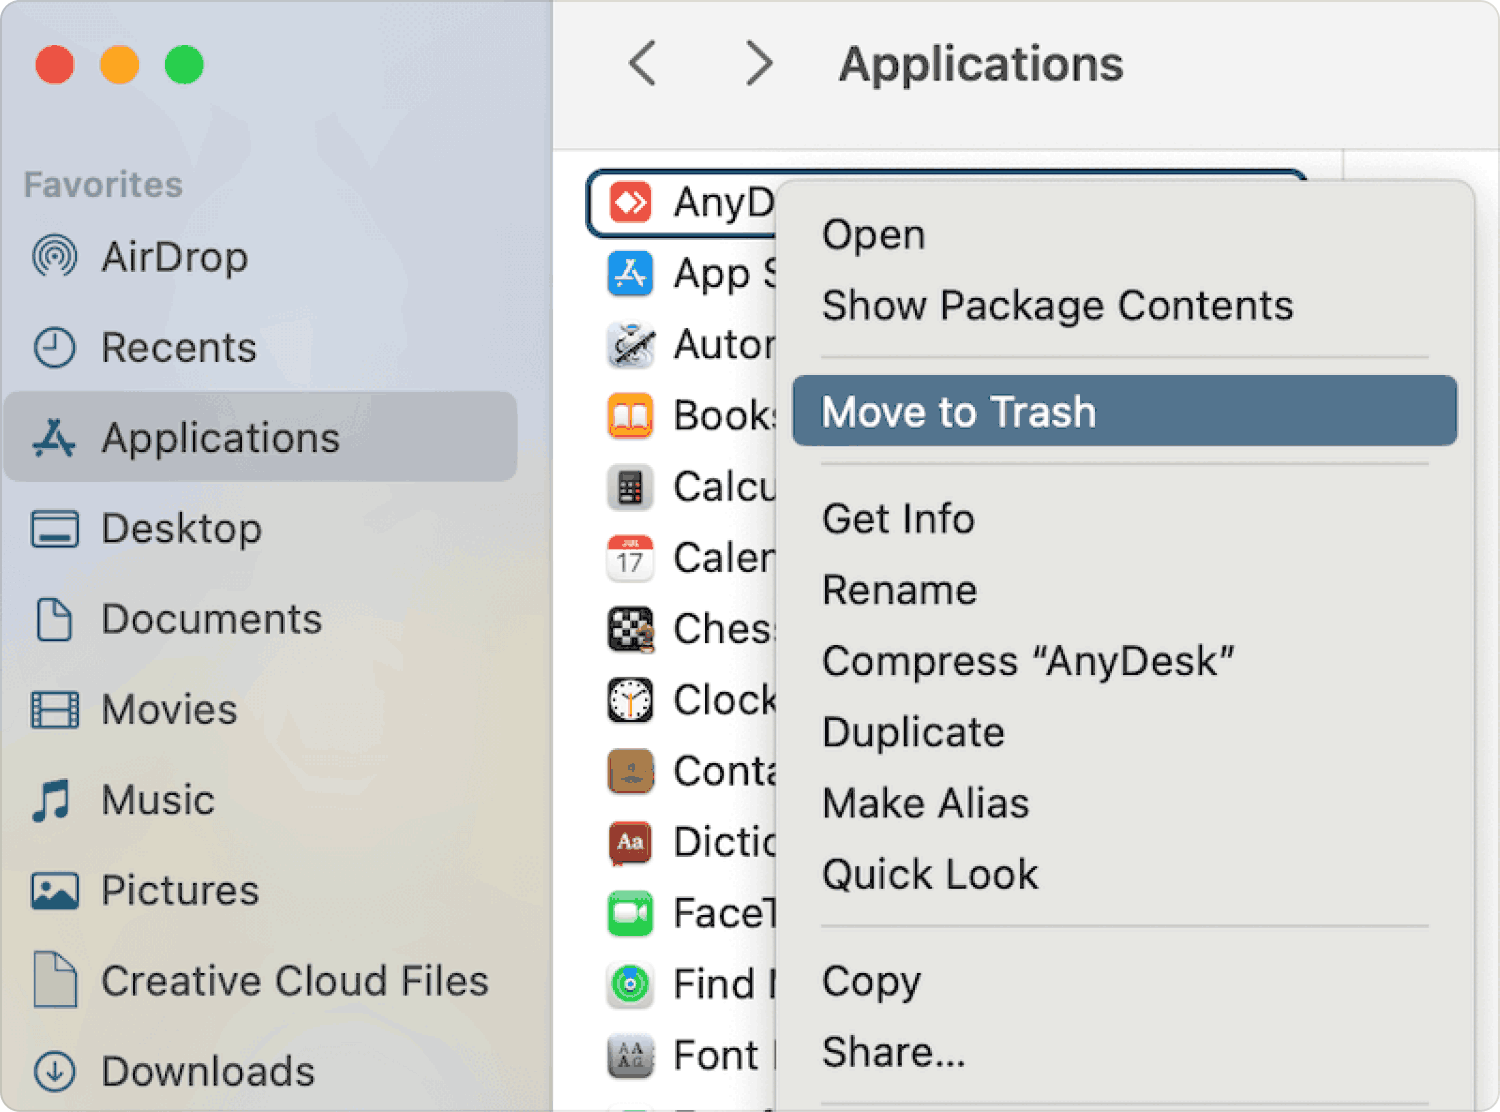Viewport: 1500px width, 1112px height.
Task: Select the Automator robot icon
Action: (x=630, y=345)
